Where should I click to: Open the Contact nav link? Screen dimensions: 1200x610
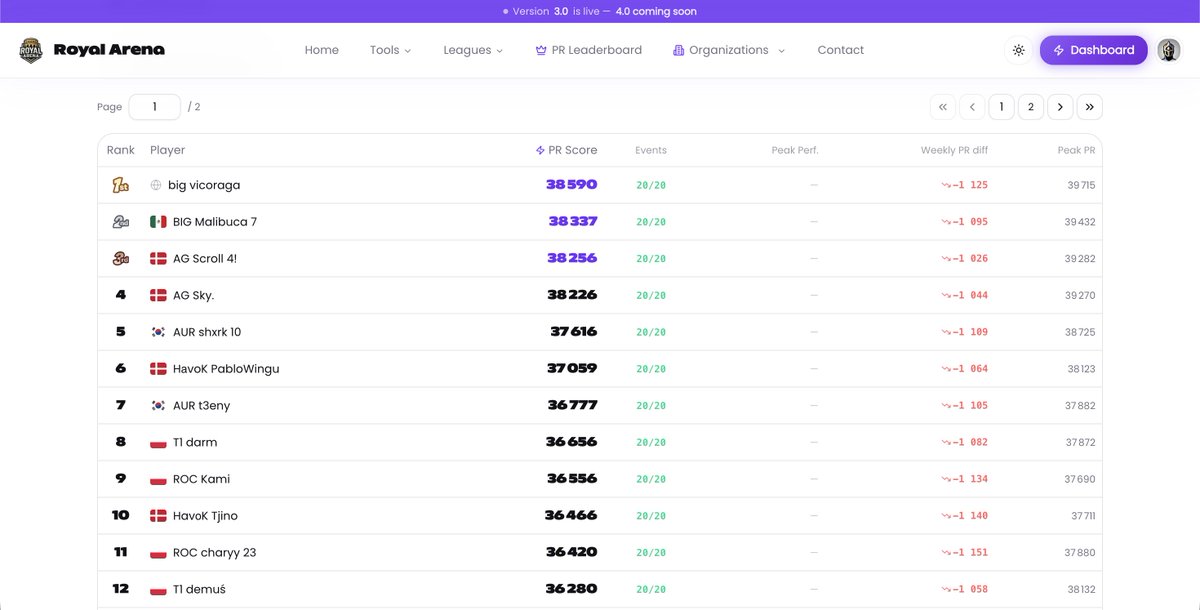click(x=841, y=50)
